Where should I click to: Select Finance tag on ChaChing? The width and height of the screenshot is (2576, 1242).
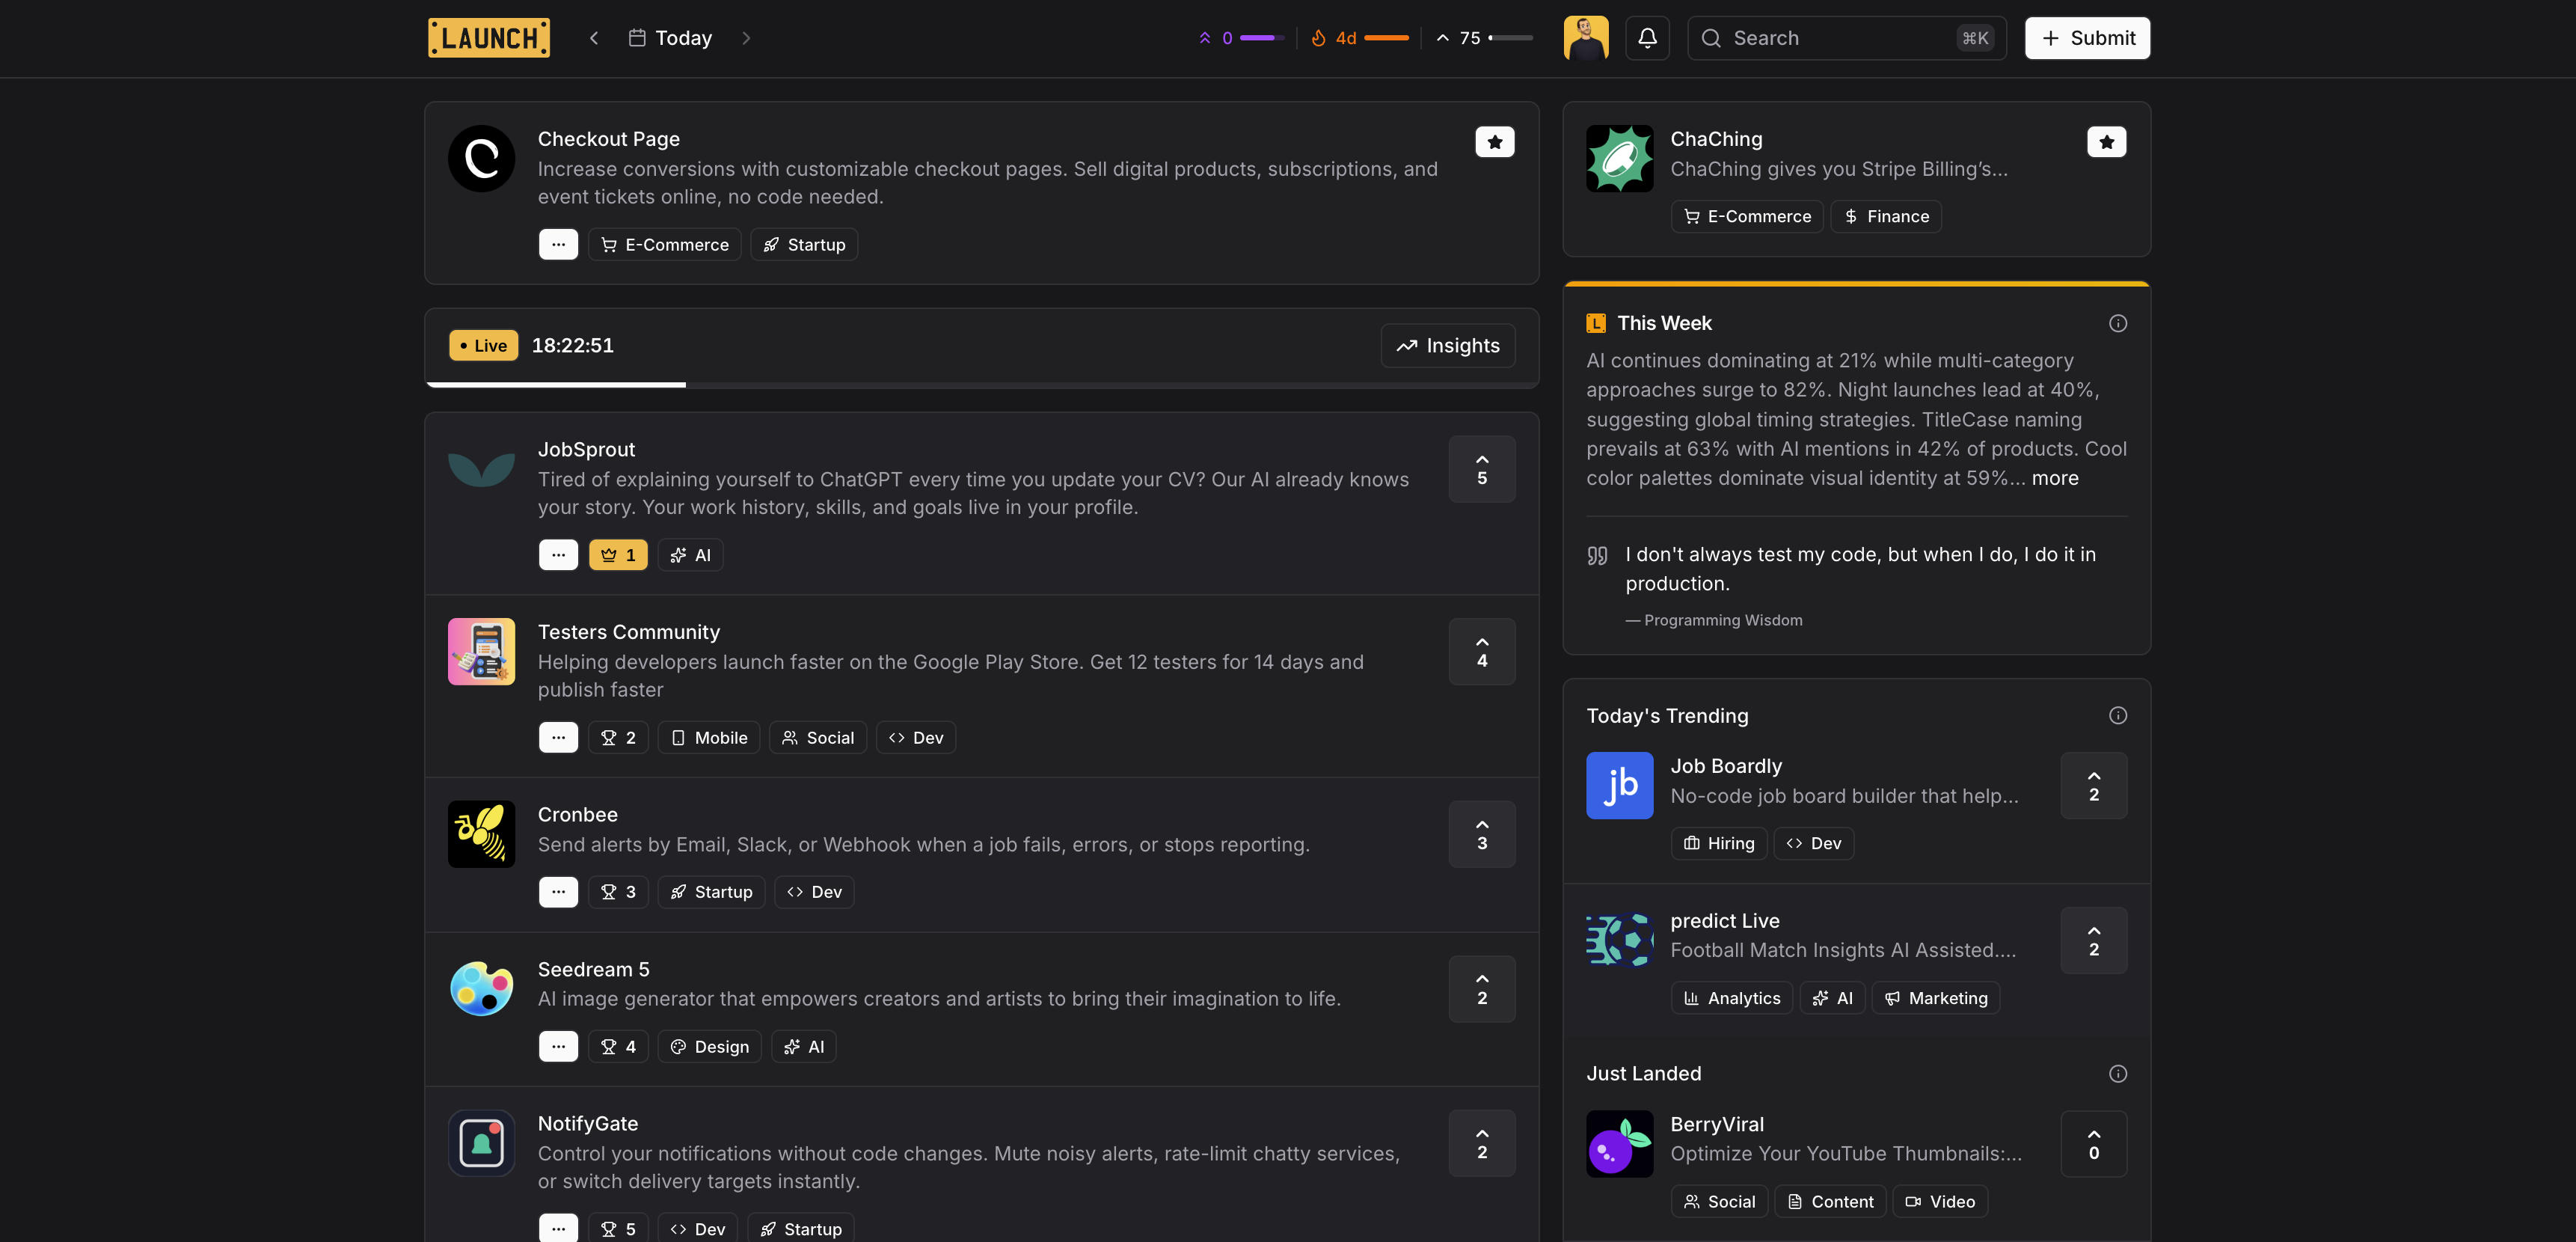pos(1886,217)
